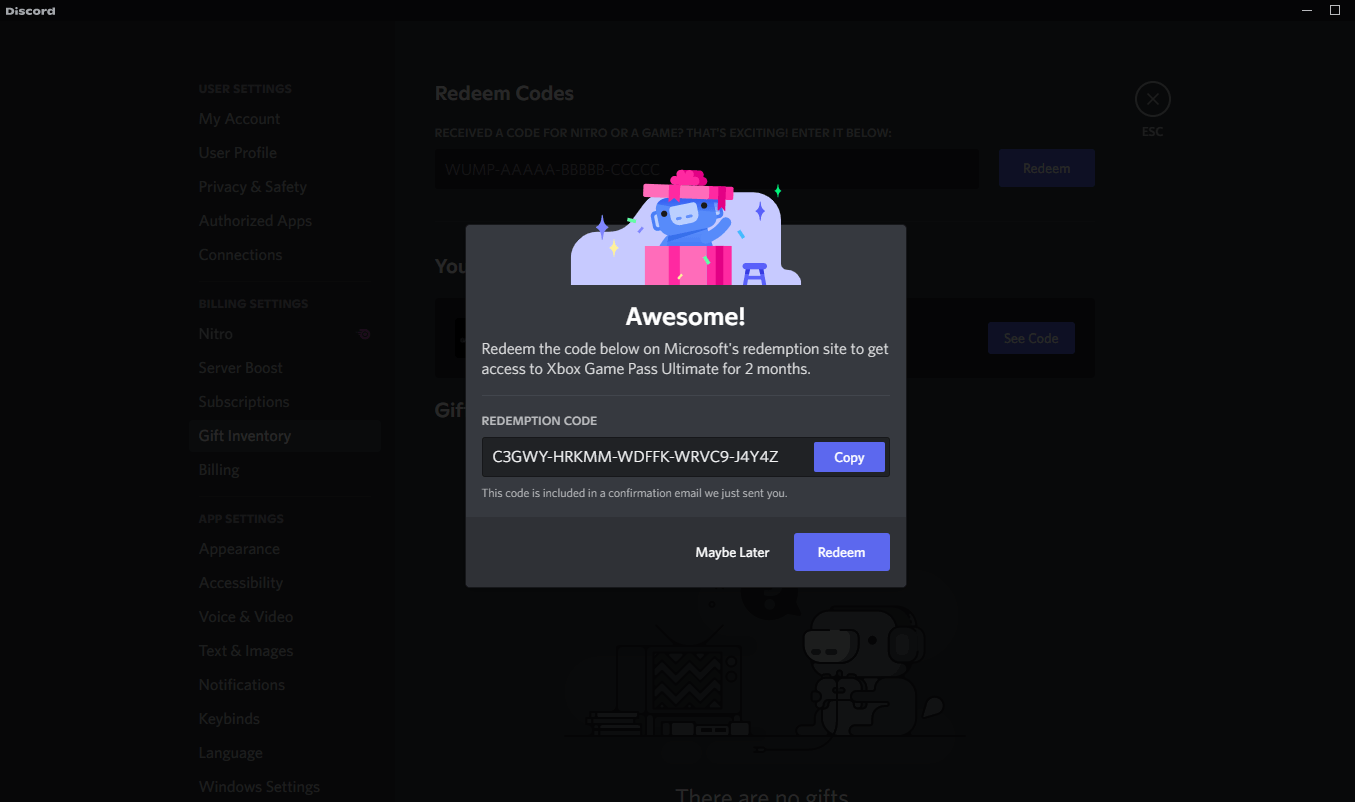Open Text & Images settings
The width and height of the screenshot is (1355, 802).
coord(284,651)
